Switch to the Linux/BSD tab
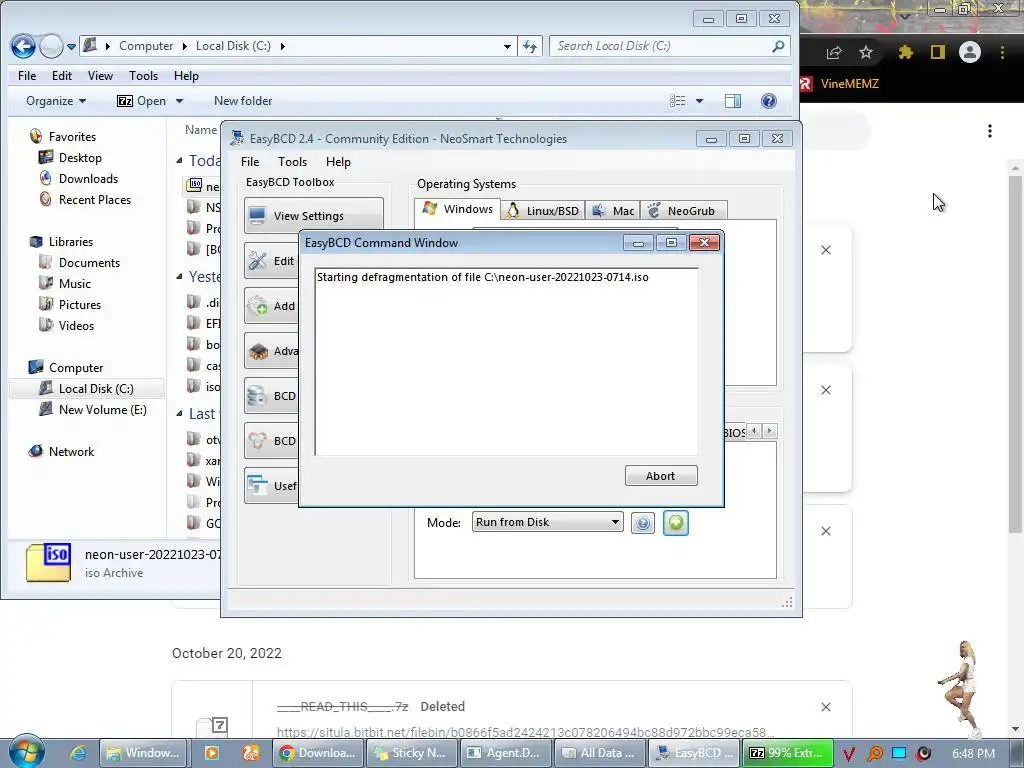 (x=543, y=210)
